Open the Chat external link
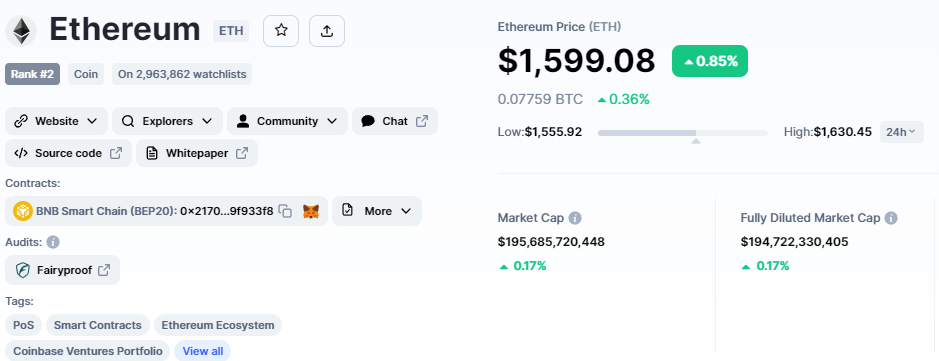 point(395,121)
